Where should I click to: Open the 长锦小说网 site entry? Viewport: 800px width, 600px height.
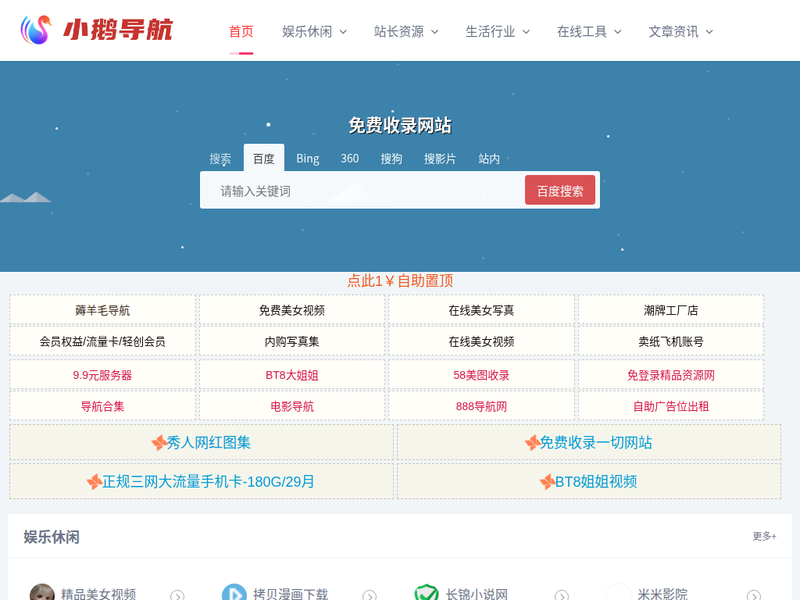tap(477, 594)
